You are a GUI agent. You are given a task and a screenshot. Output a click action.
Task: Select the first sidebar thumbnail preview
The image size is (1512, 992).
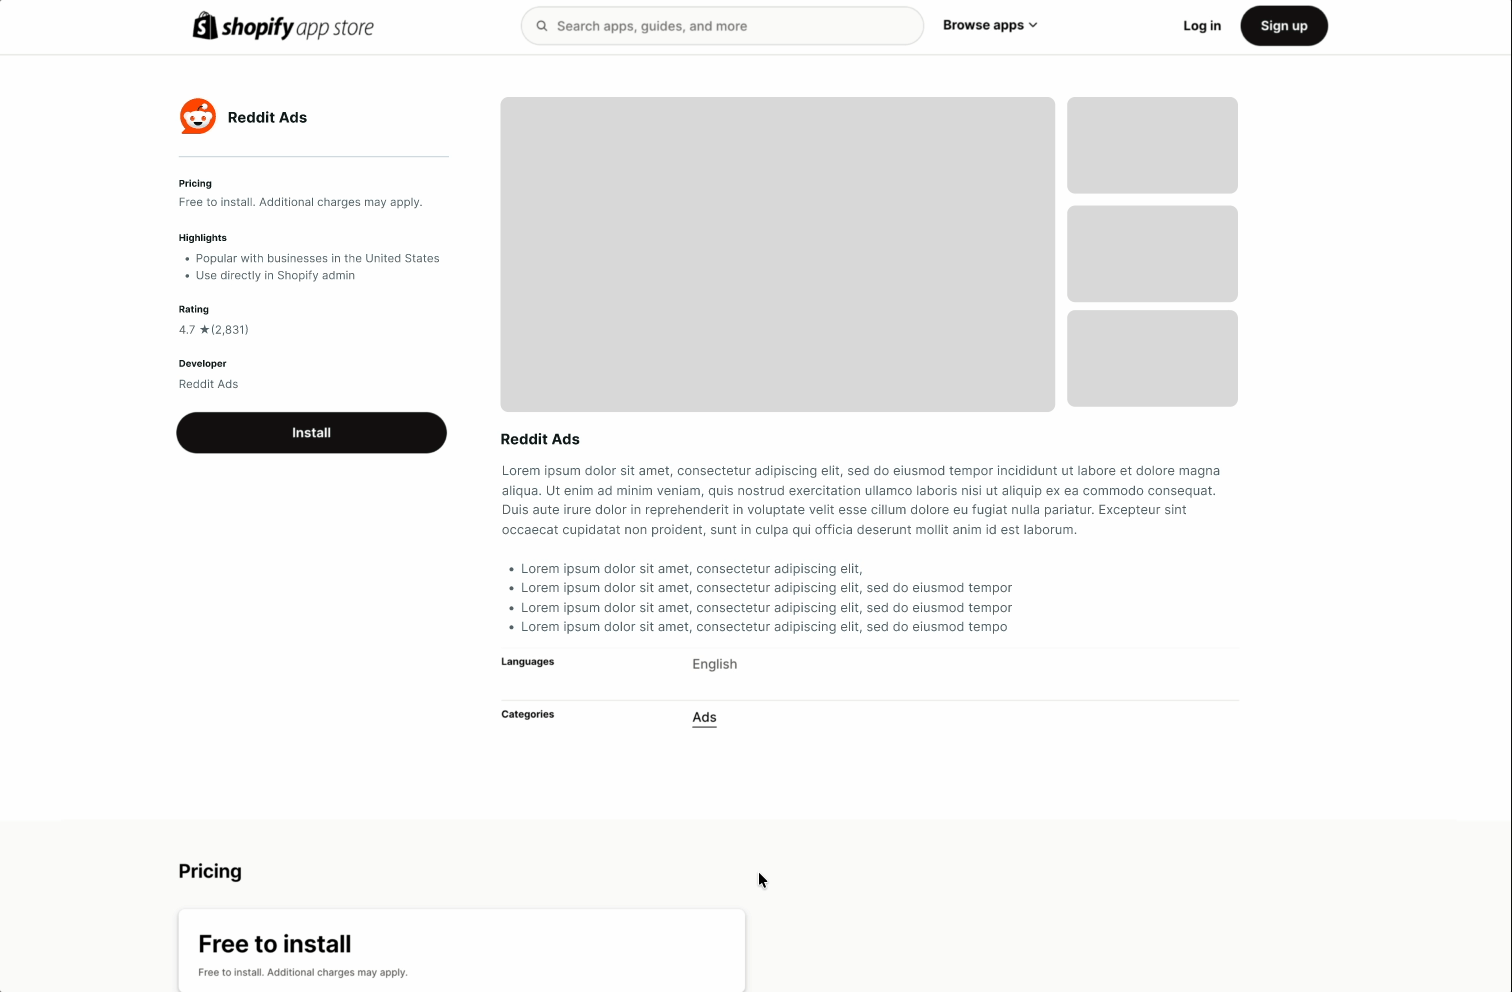coord(1151,144)
